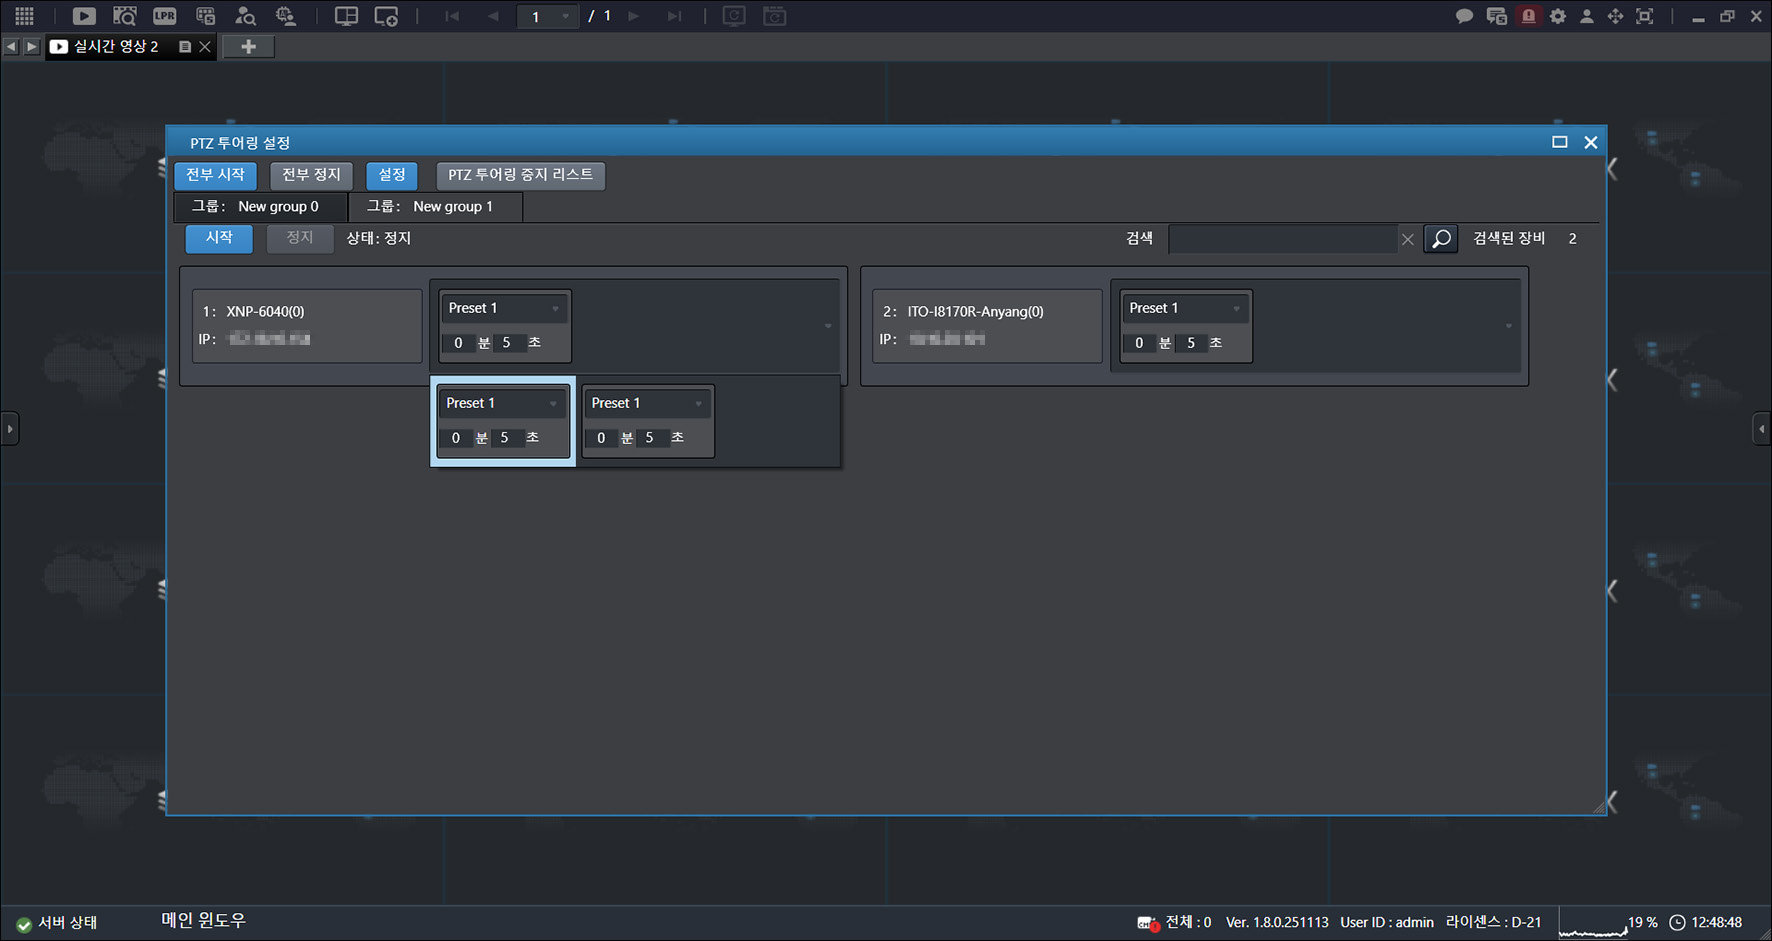This screenshot has width=1772, height=941.
Task: Click the 정지 button for the group
Action: pyautogui.click(x=300, y=238)
